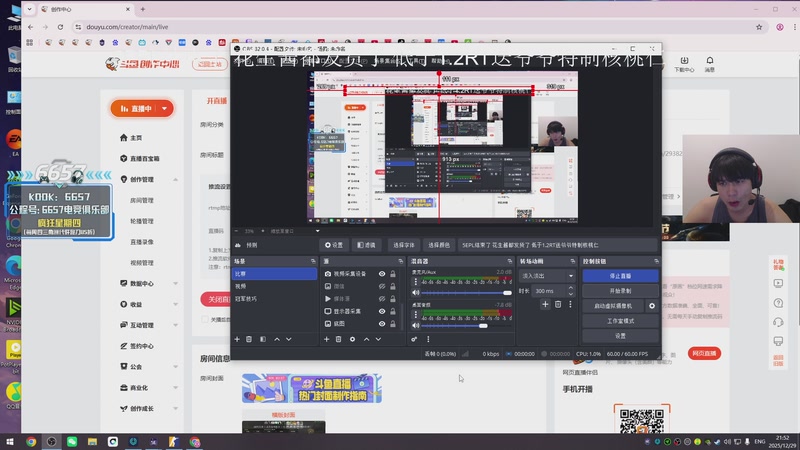The height and width of the screenshot is (450, 800).
Task: Toggle lock on 底图 source
Action: (x=393, y=323)
